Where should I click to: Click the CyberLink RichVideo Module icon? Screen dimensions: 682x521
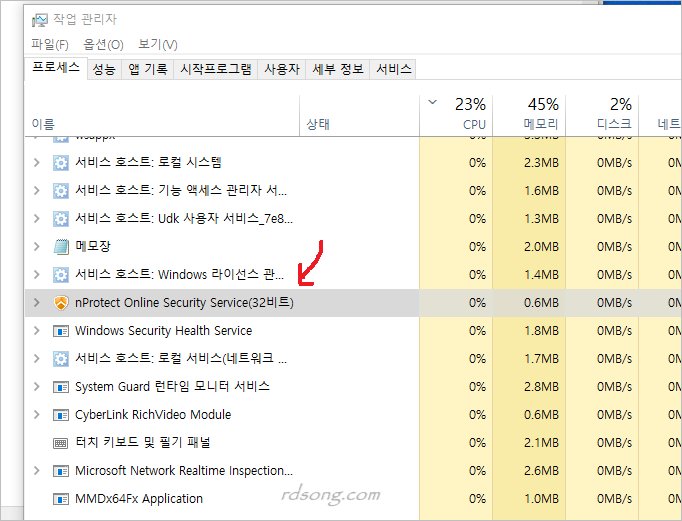(60, 415)
